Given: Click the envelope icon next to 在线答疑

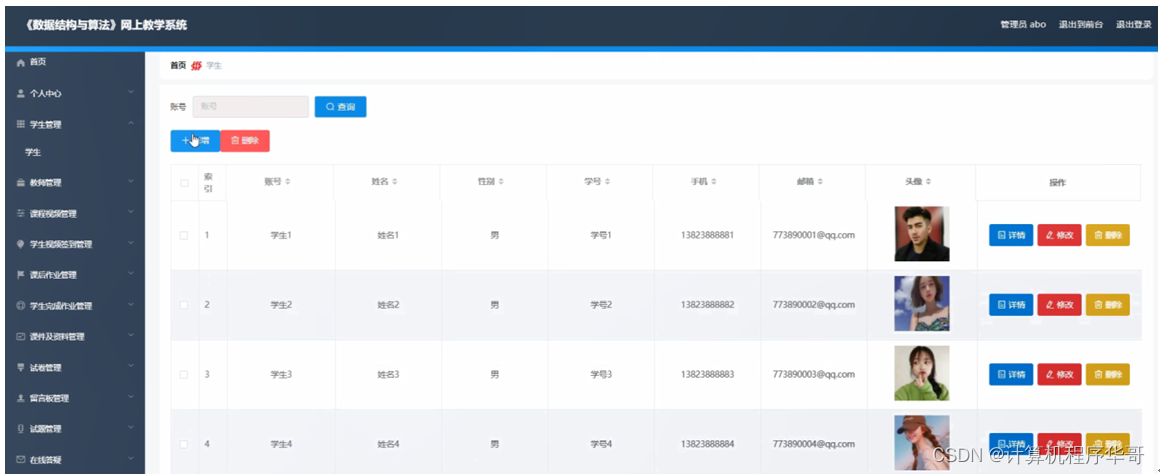Looking at the screenshot, I should 21,460.
